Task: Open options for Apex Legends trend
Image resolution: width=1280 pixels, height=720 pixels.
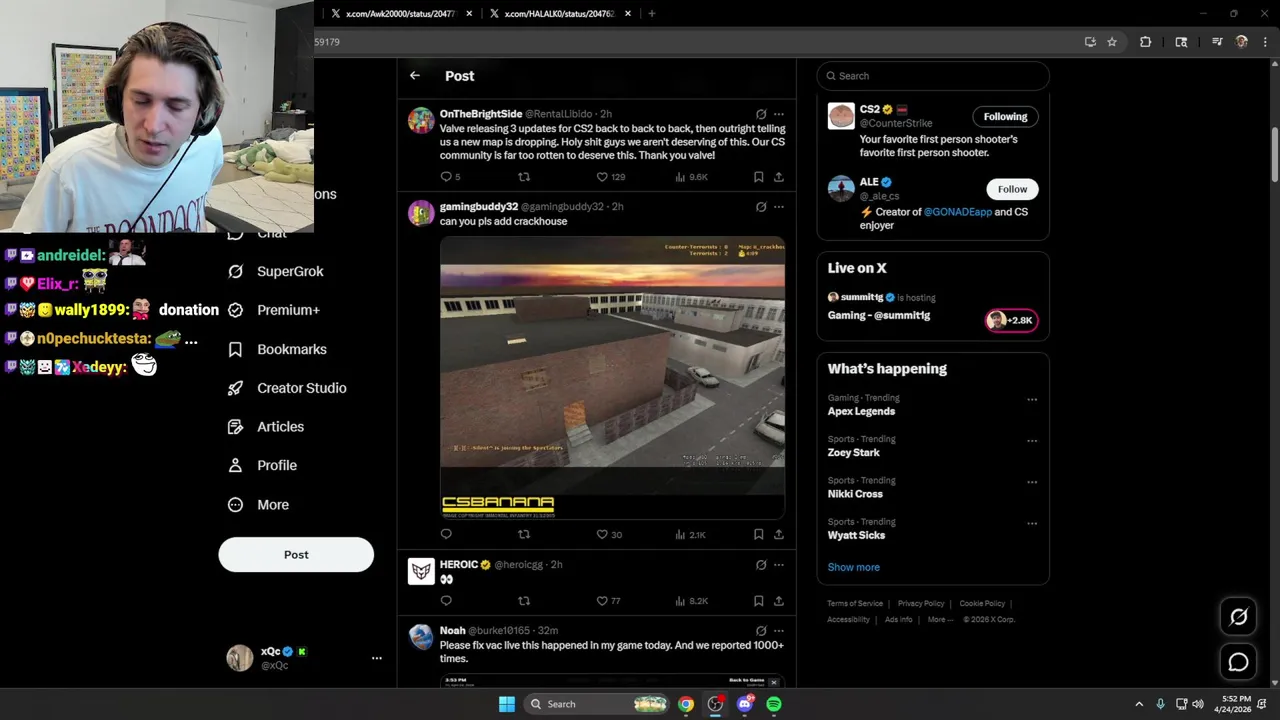Action: (x=1032, y=400)
